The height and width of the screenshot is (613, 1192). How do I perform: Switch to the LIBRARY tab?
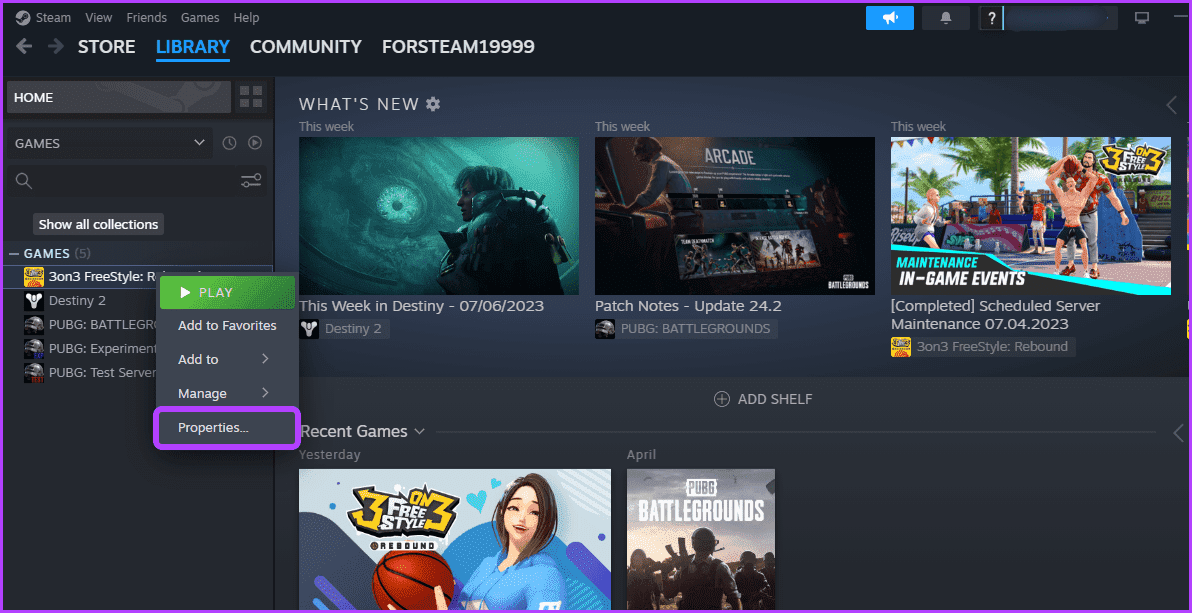192,47
